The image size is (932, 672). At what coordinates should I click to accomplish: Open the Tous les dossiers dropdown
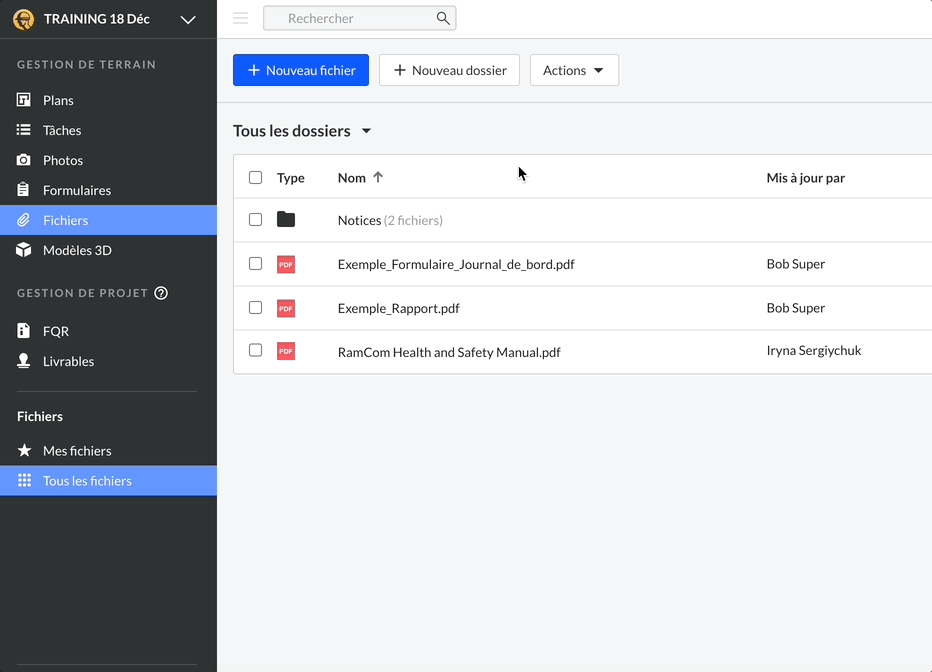click(302, 131)
